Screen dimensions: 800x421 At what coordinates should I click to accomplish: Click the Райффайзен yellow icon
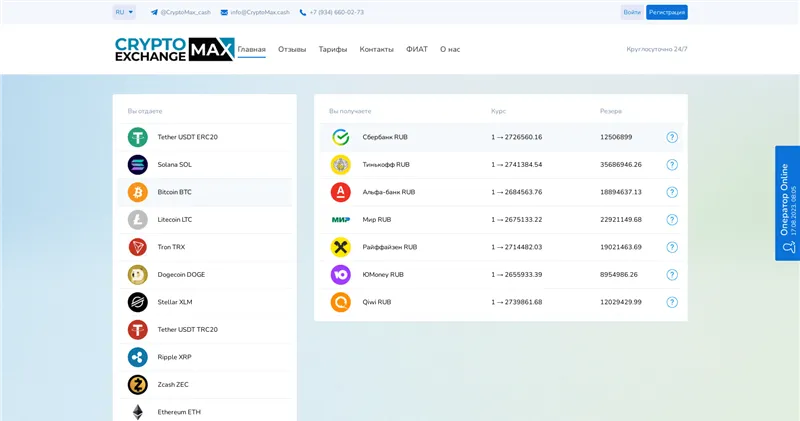click(x=340, y=247)
